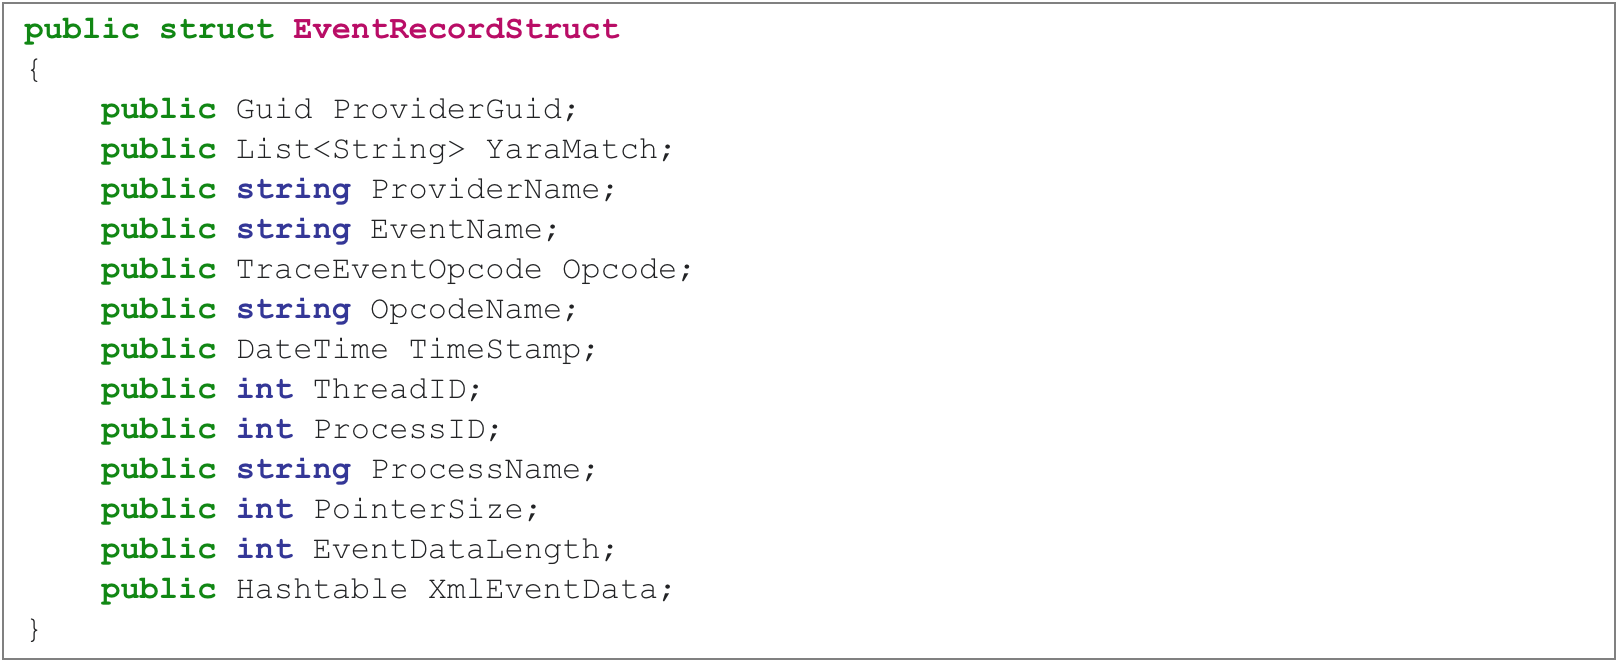Select the XmlEventData field

click(543, 589)
